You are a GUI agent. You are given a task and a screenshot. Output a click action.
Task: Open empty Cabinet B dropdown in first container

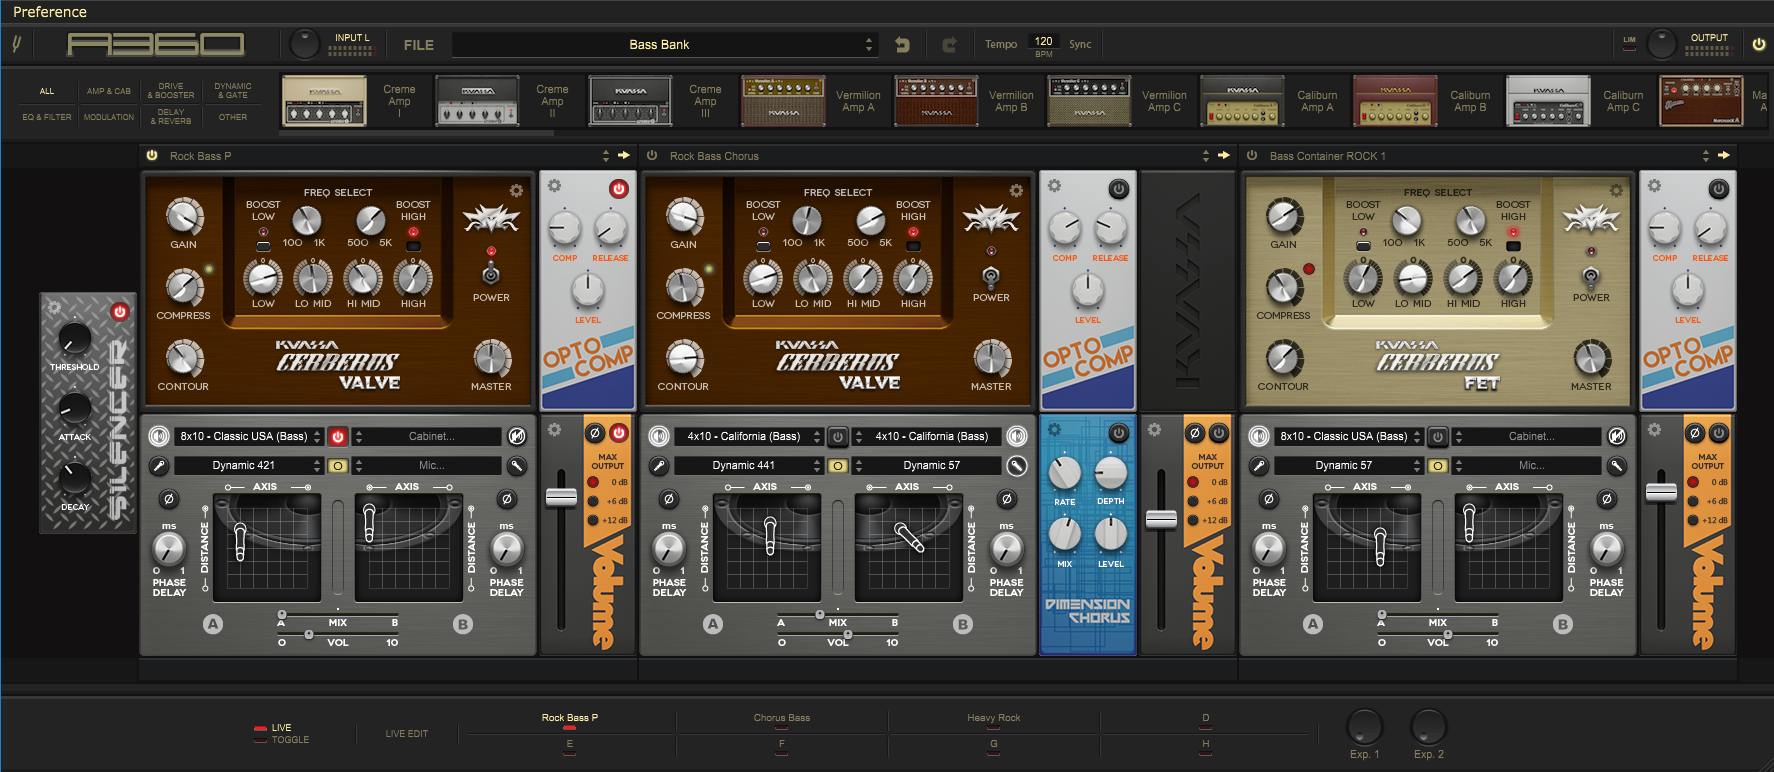428,437
